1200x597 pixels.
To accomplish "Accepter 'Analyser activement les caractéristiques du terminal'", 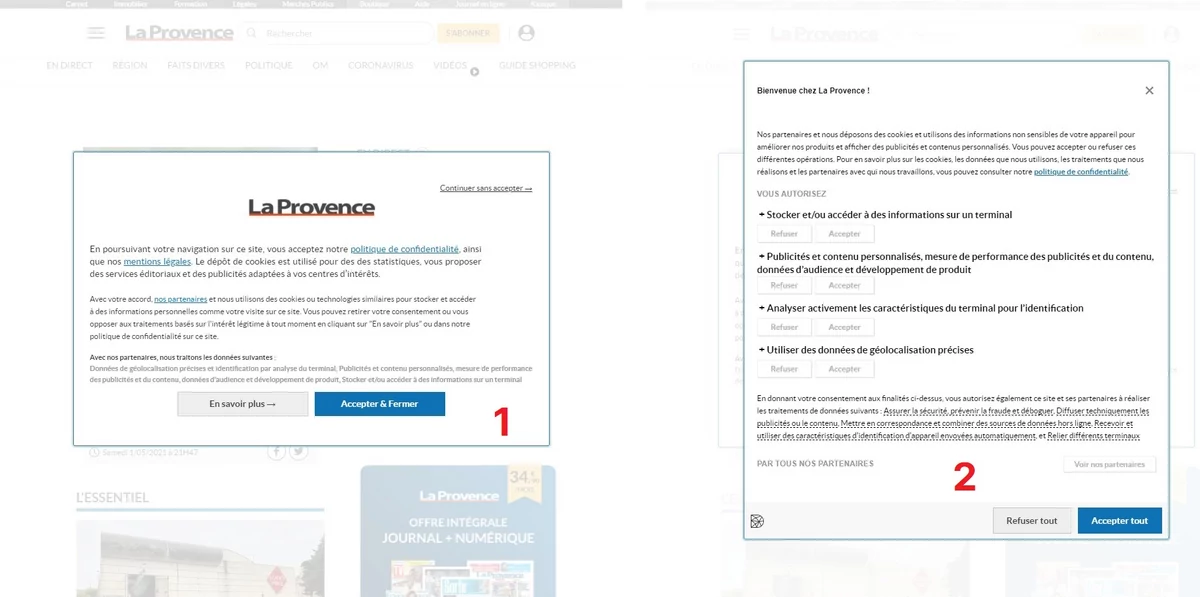I will [844, 327].
